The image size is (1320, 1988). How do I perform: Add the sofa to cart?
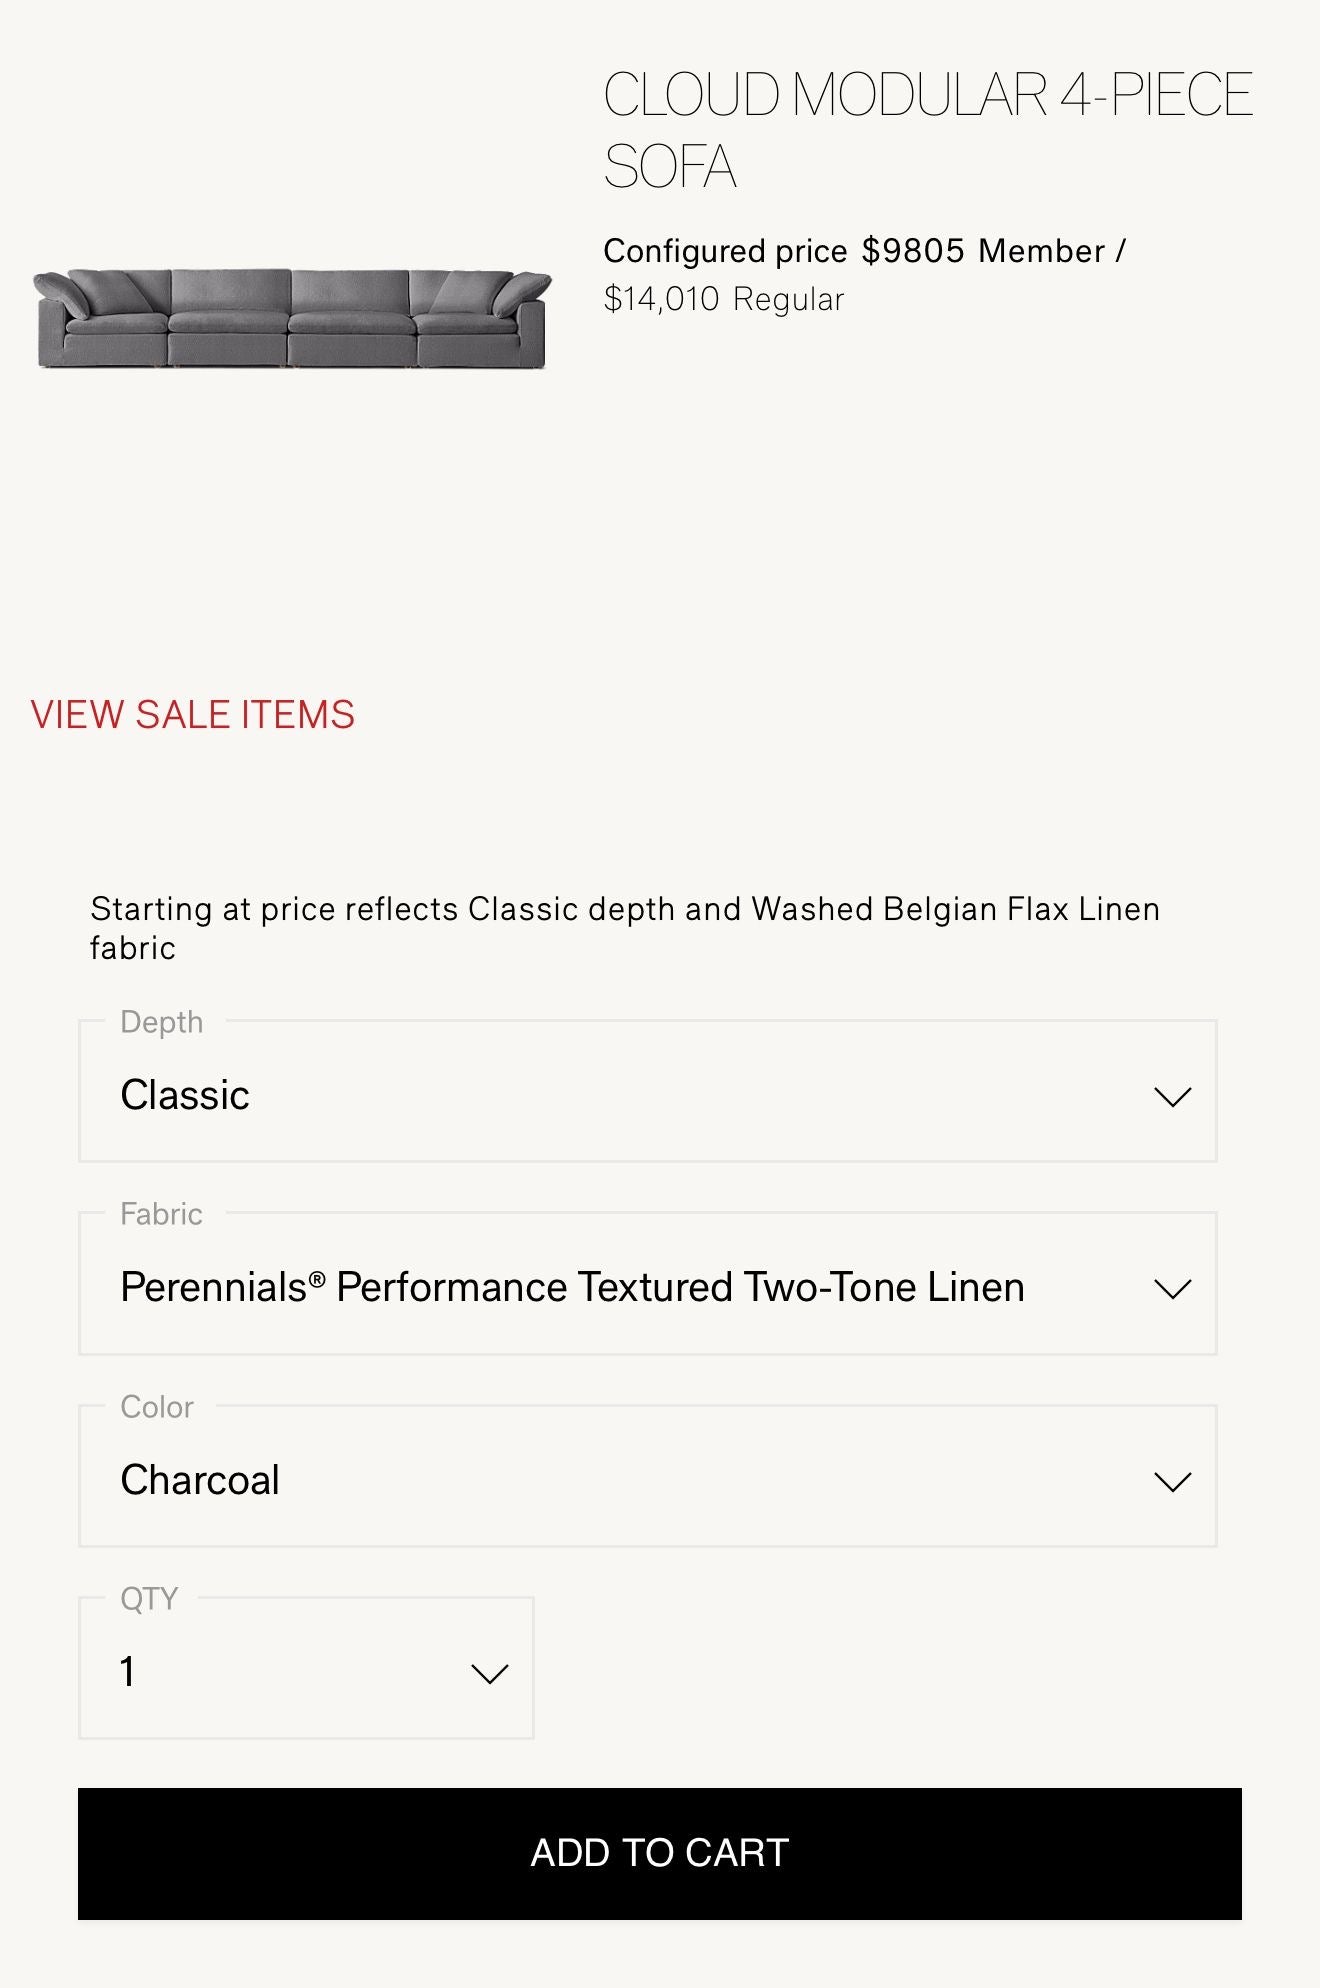pos(660,1853)
